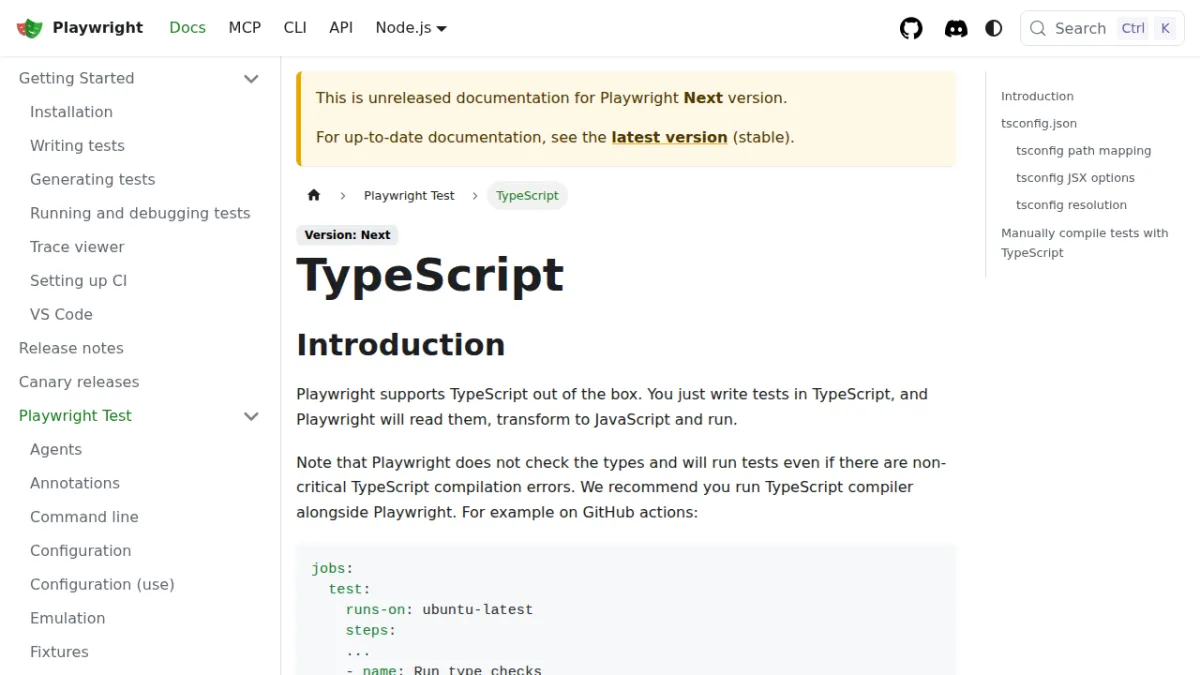Open the Fixtures page
Viewport: 1200px width, 675px height.
pos(59,652)
